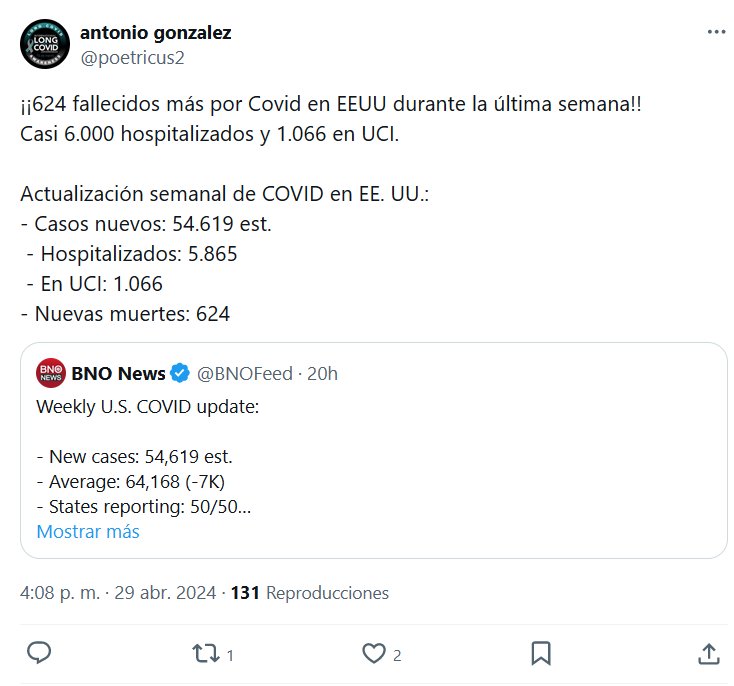Viewport: 734px width, 686px height.
Task: Open the Long Covid profile avatar
Action: (45, 44)
